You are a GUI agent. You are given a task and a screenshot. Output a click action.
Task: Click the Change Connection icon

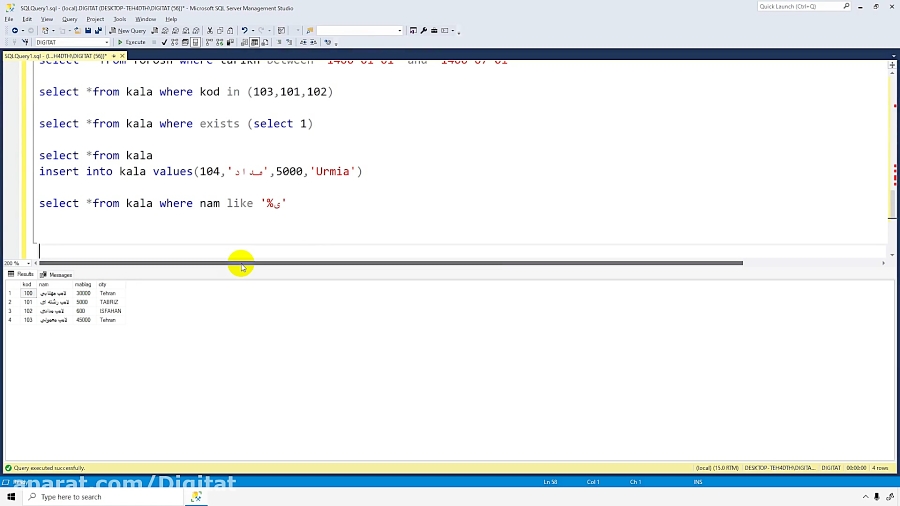pyautogui.click(x=25, y=42)
